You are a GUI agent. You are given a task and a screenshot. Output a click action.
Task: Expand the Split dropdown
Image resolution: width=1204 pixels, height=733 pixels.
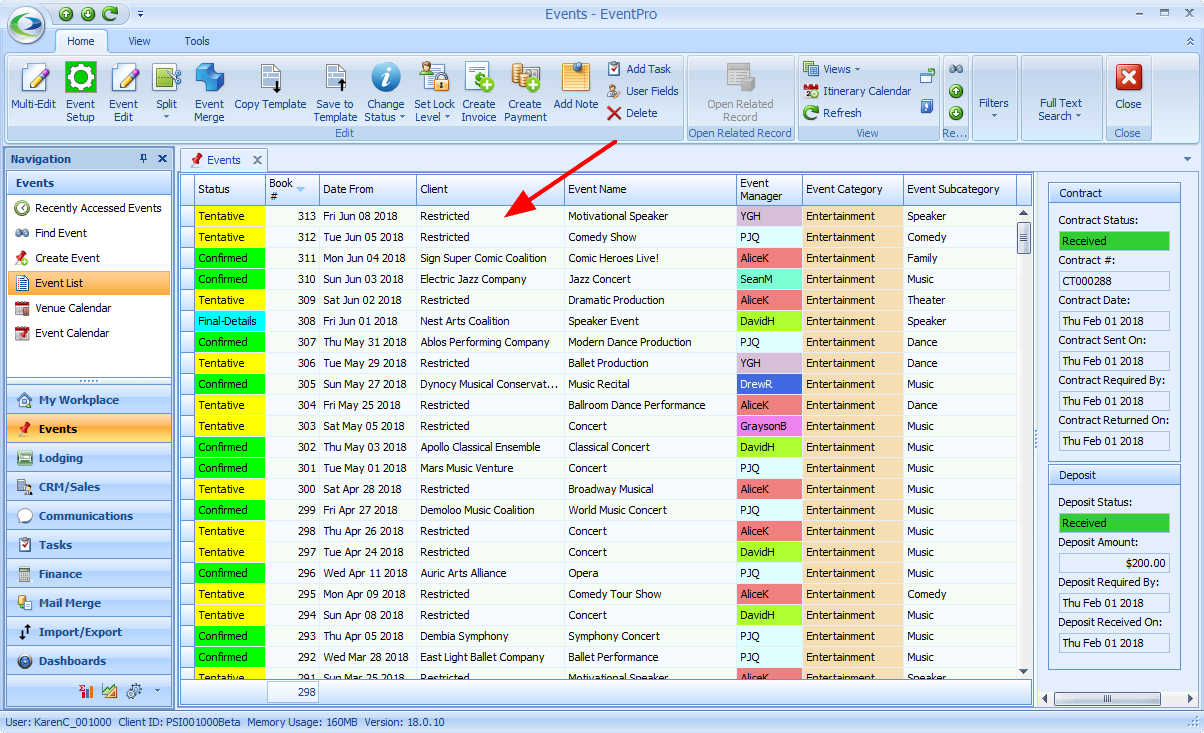point(166,116)
